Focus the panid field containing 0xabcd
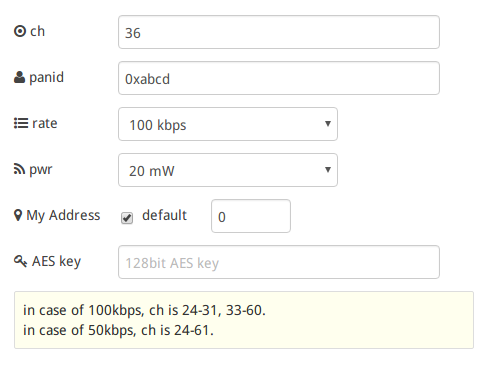The width and height of the screenshot is (494, 376). [x=279, y=78]
